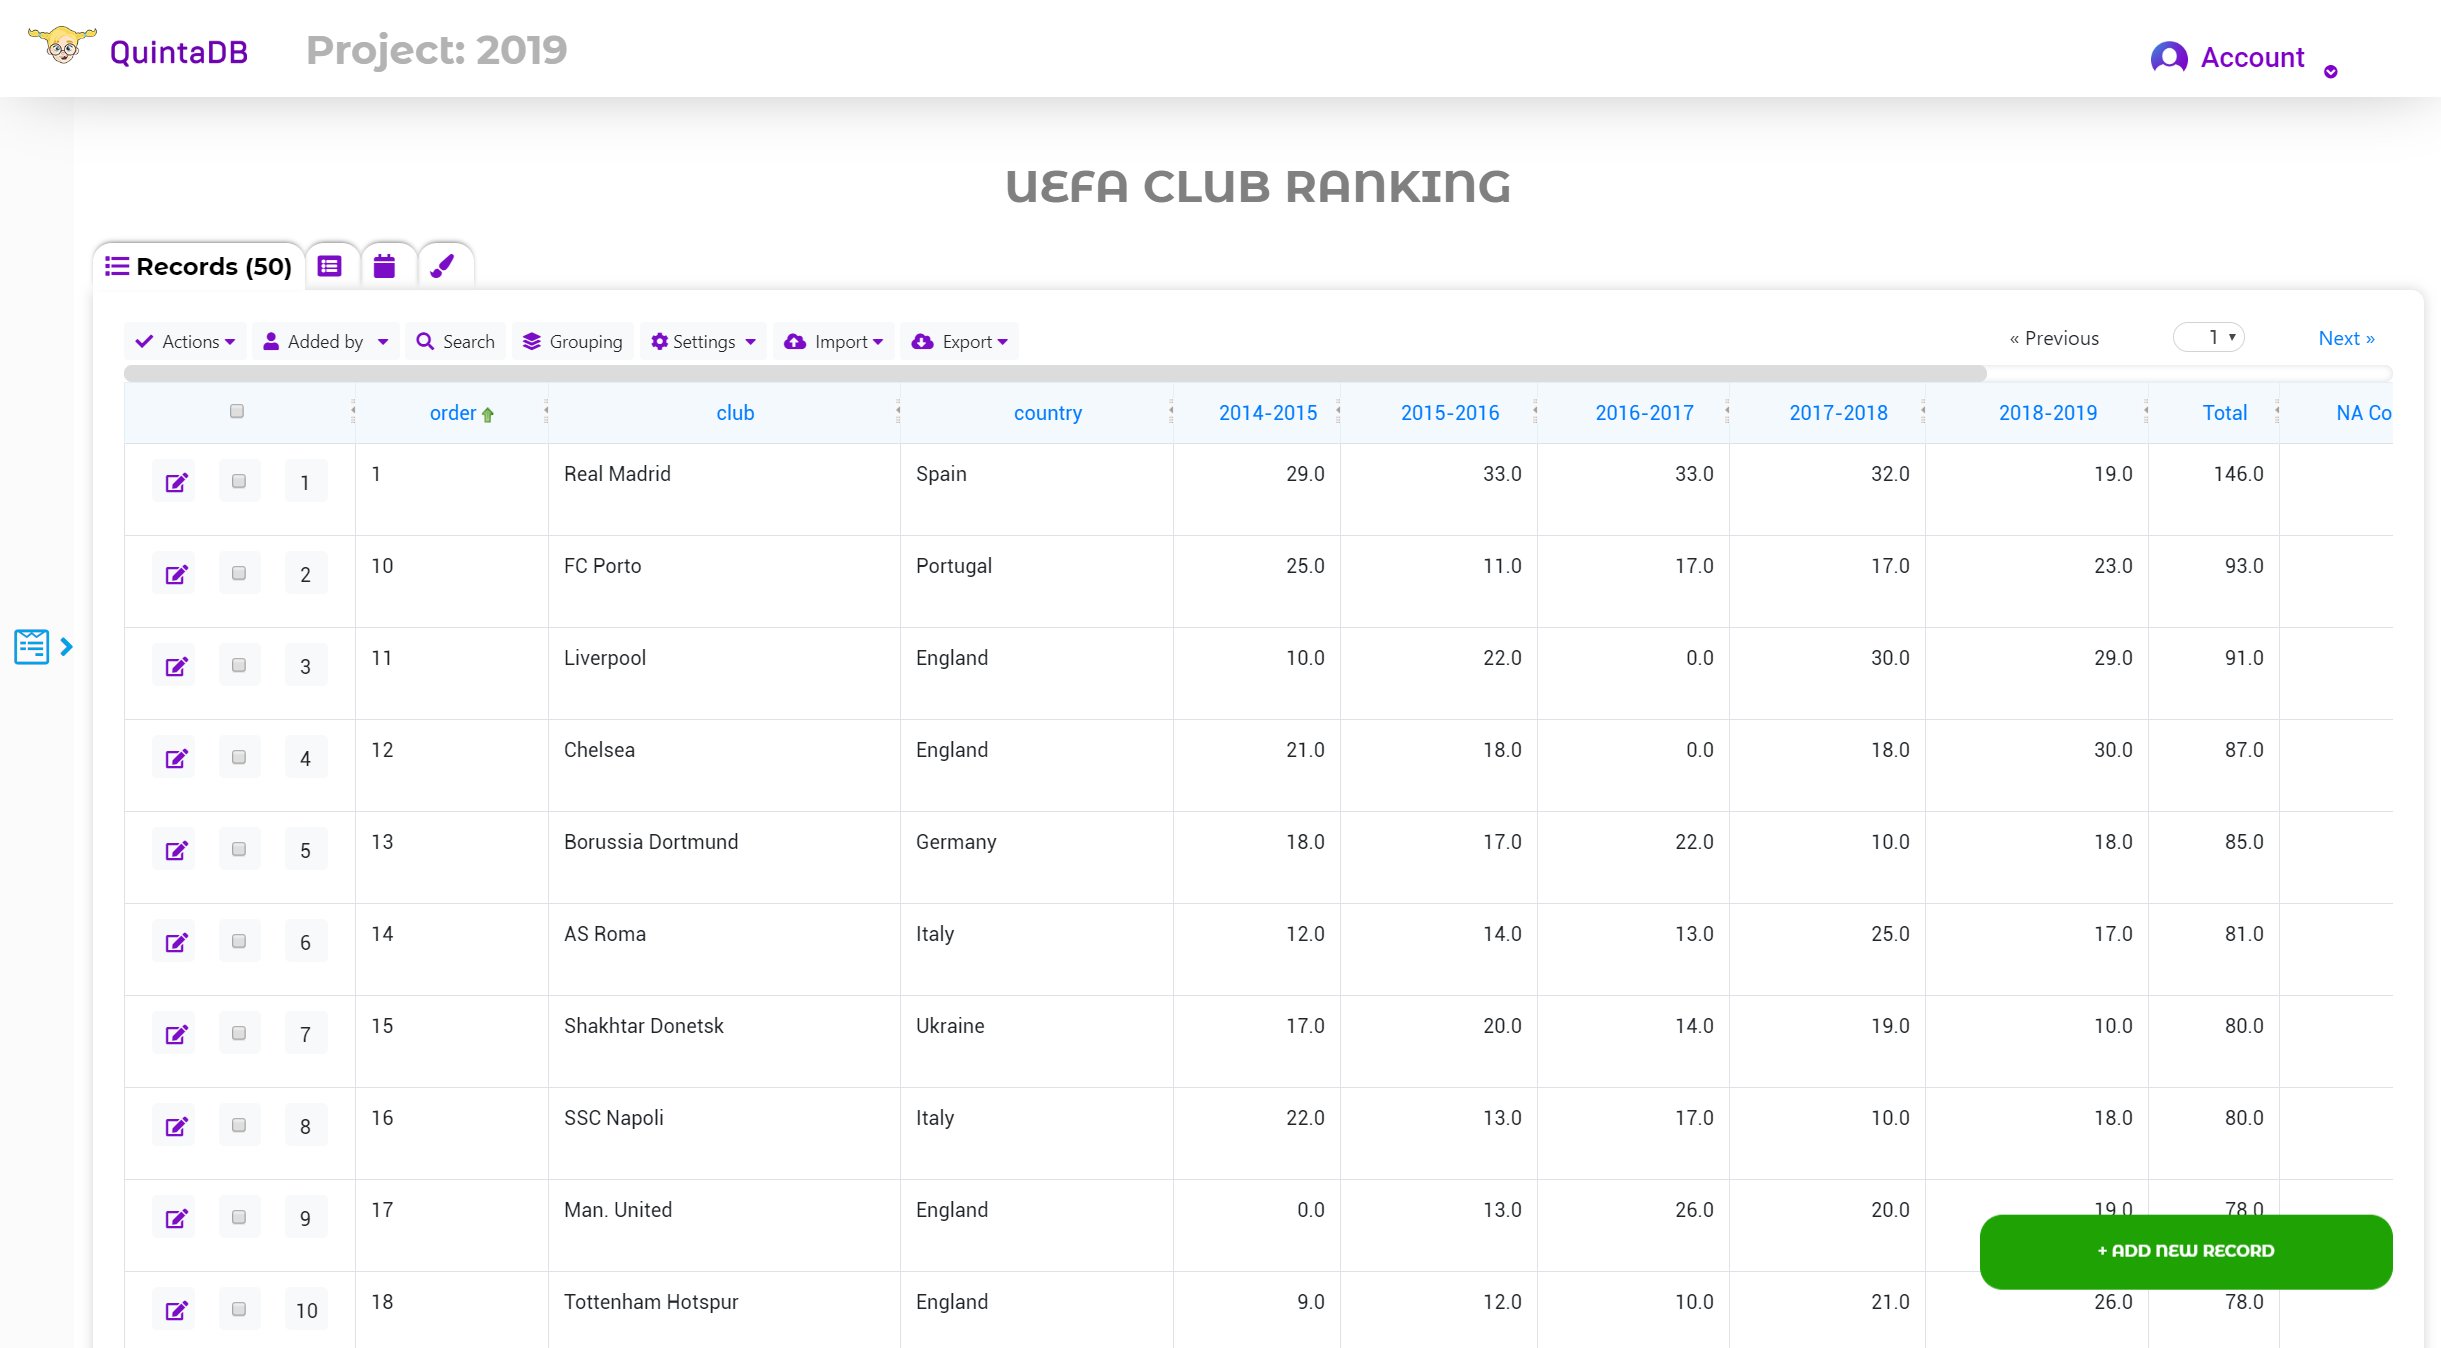Edit the Borussia Dortmund record
This screenshot has height=1348, width=2441.
point(176,851)
